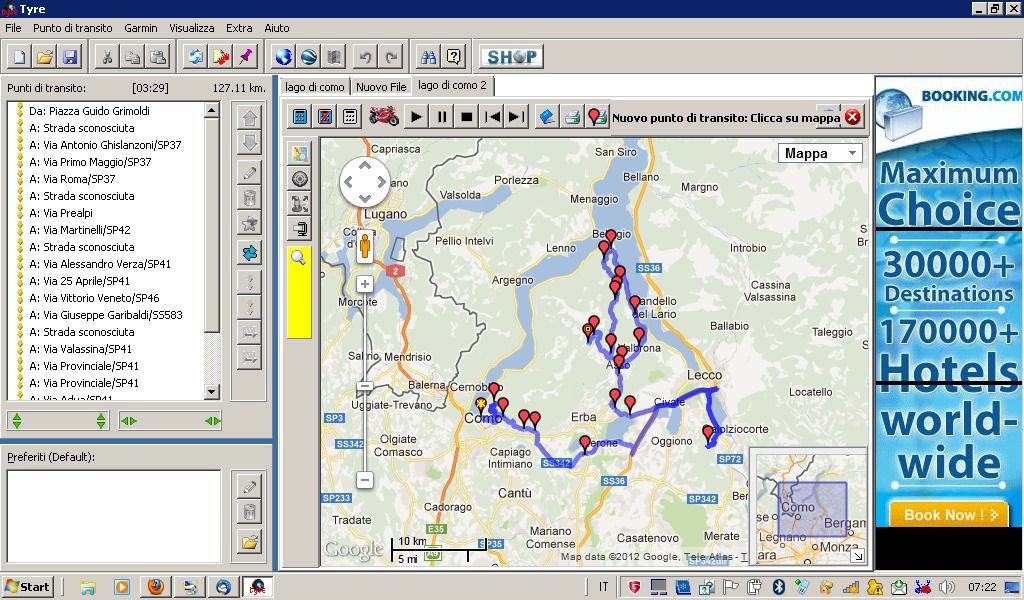Edit favorite with pencil beside Preferiti list
The image size is (1024, 600).
pos(249,487)
